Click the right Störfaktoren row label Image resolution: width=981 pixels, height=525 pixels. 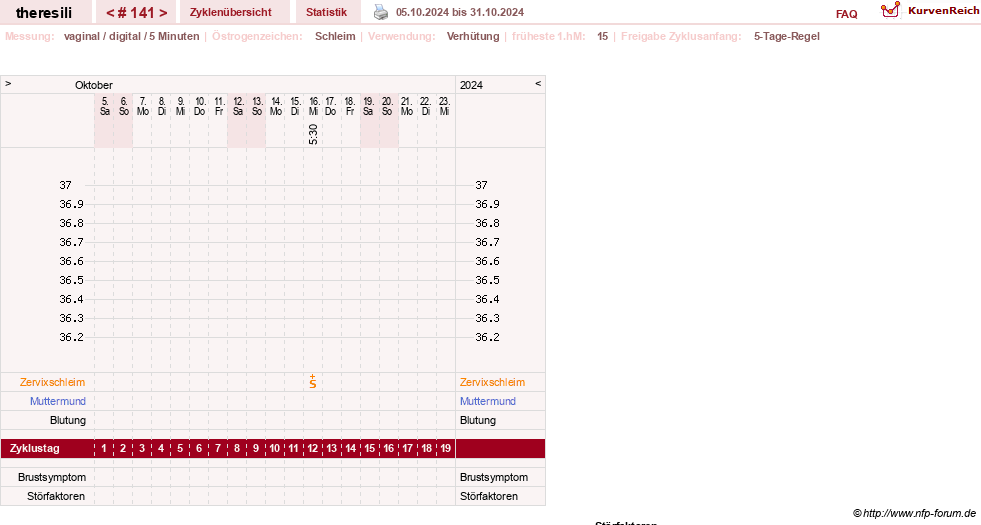coord(489,496)
